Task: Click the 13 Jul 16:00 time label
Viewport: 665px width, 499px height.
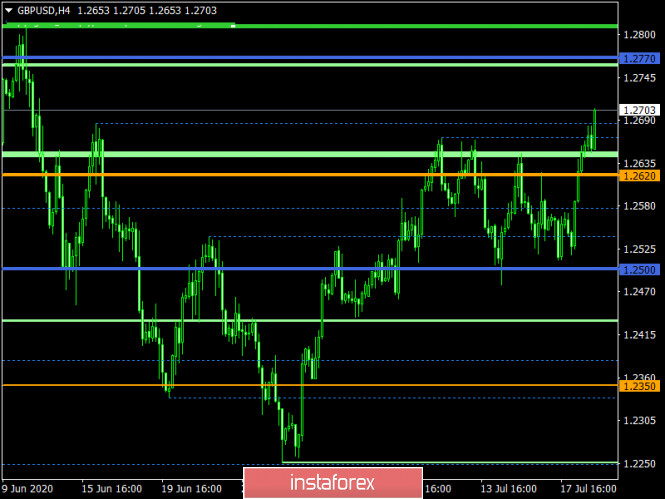Action: (510, 490)
